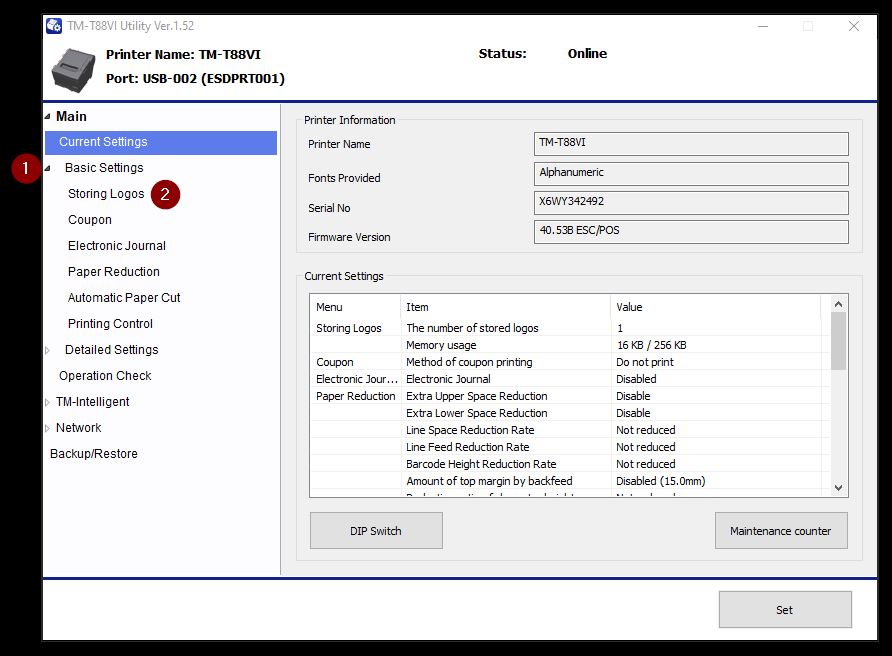Open Paper Reduction in the sidebar tree
Image resolution: width=892 pixels, height=656 pixels.
(x=114, y=272)
